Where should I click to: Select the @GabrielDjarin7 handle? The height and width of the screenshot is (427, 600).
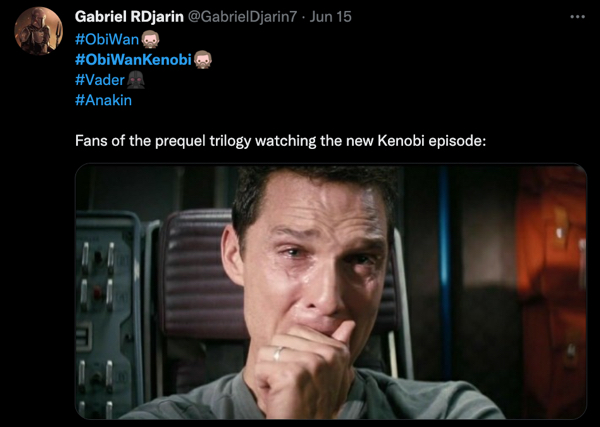[242, 17]
